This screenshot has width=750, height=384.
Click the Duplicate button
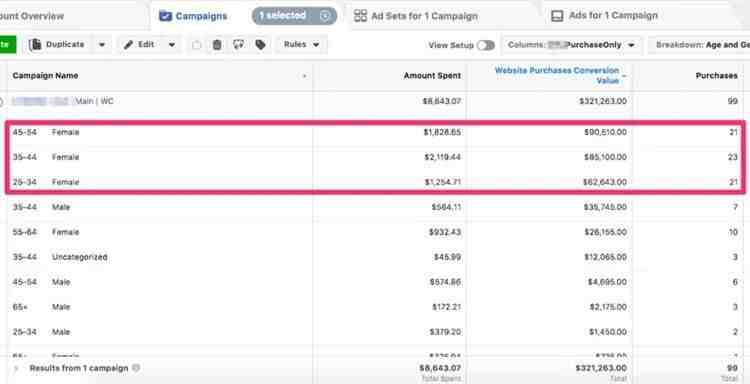pyautogui.click(x=57, y=44)
